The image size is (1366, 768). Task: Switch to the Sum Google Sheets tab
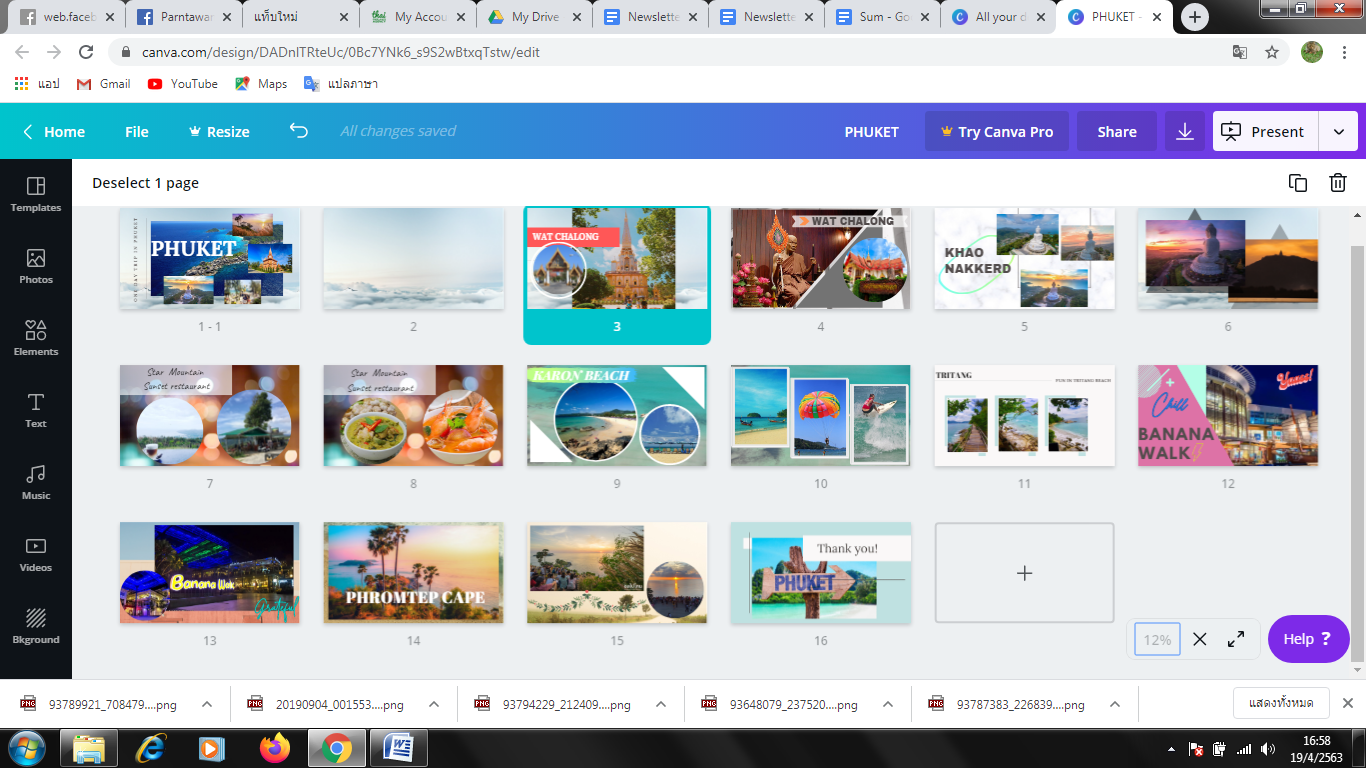coord(882,17)
